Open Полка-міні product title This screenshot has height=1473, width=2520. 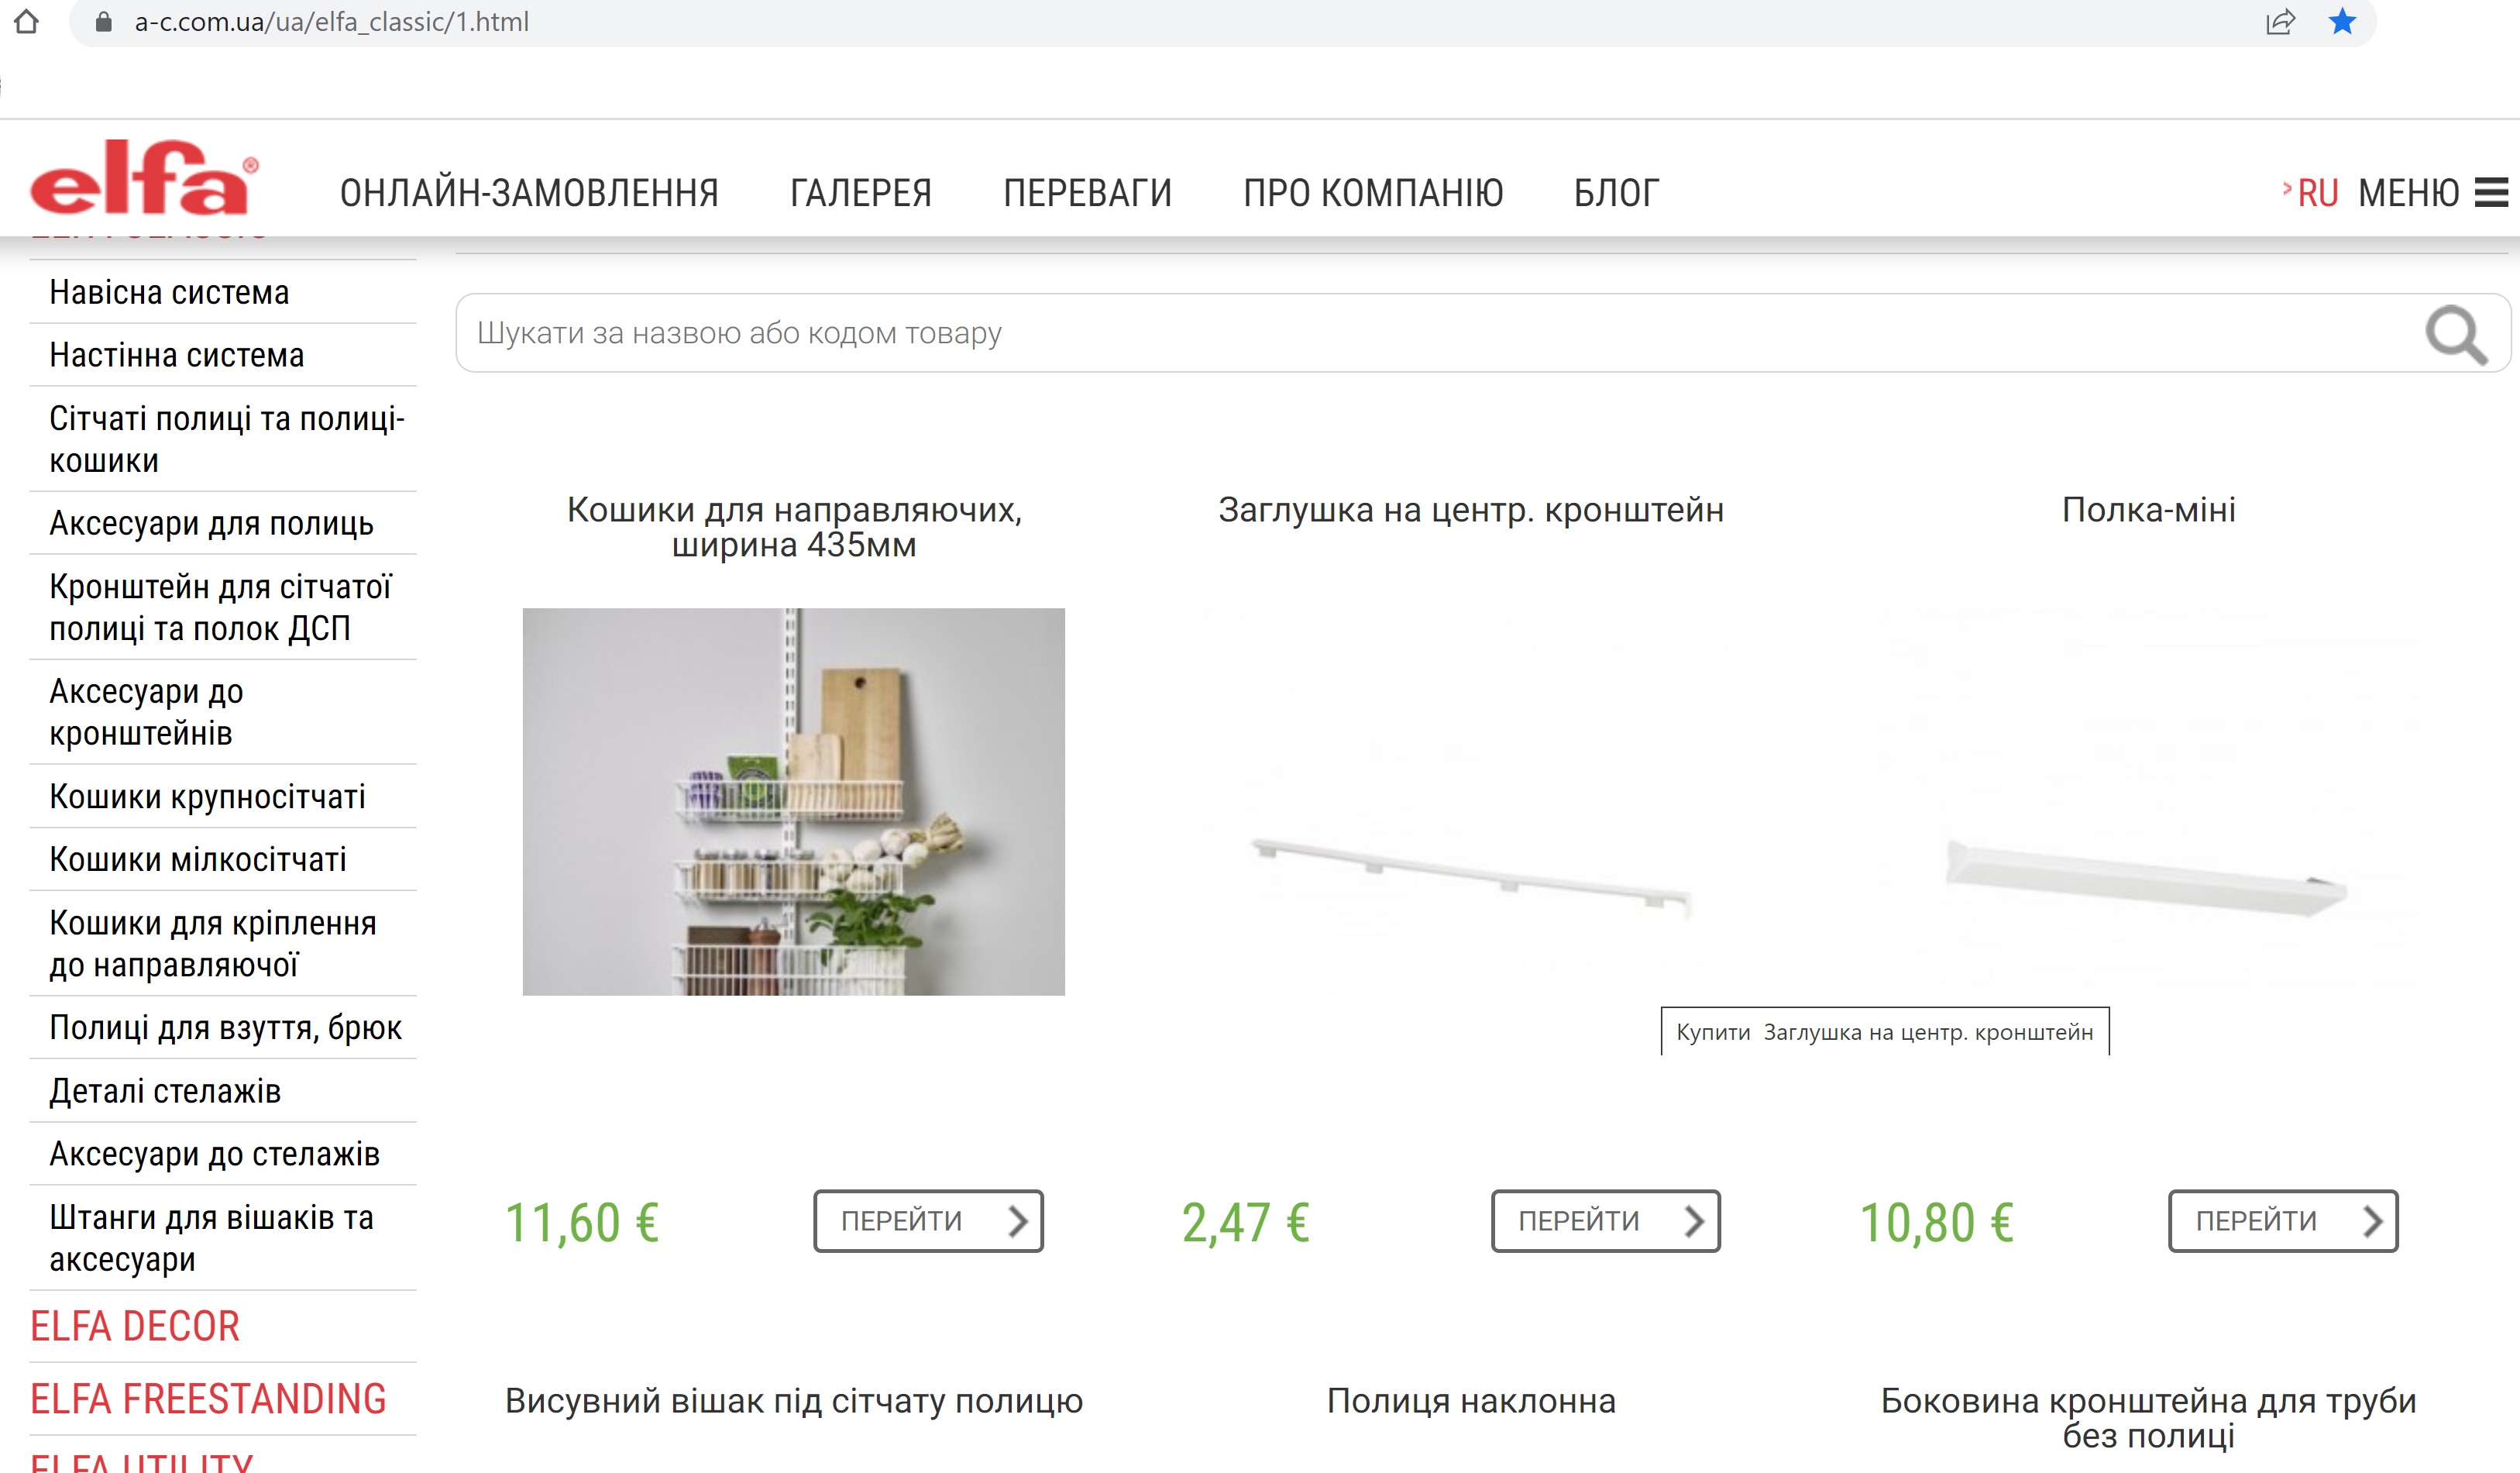2148,510
